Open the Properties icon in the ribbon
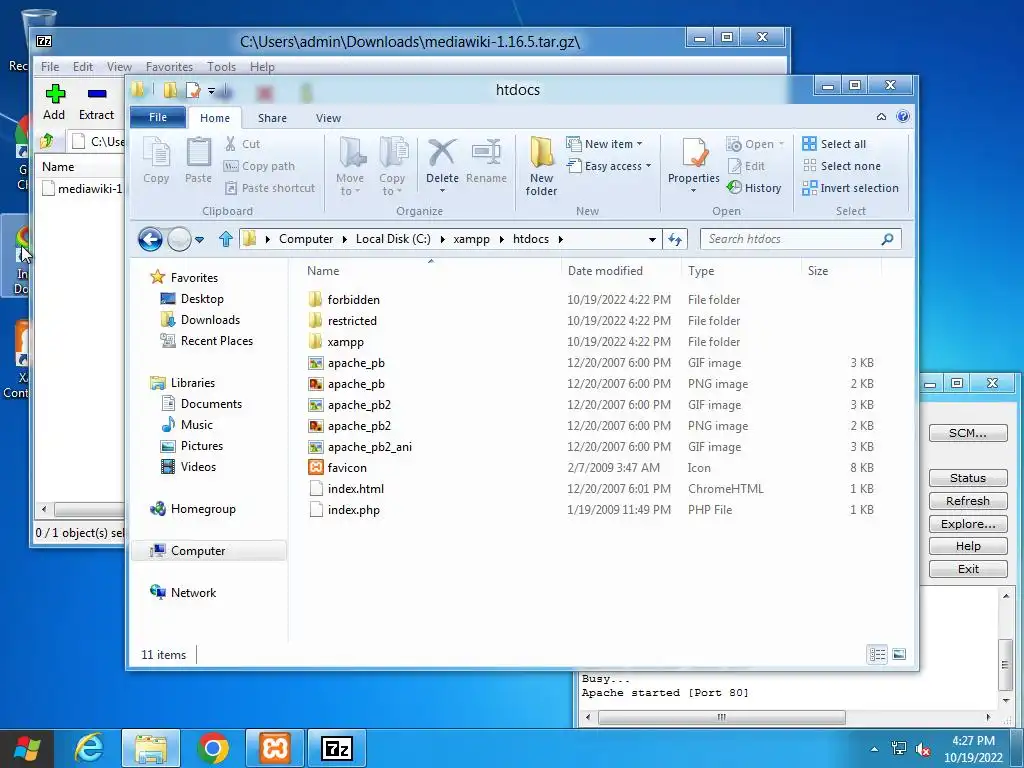1024x768 pixels. [x=694, y=153]
